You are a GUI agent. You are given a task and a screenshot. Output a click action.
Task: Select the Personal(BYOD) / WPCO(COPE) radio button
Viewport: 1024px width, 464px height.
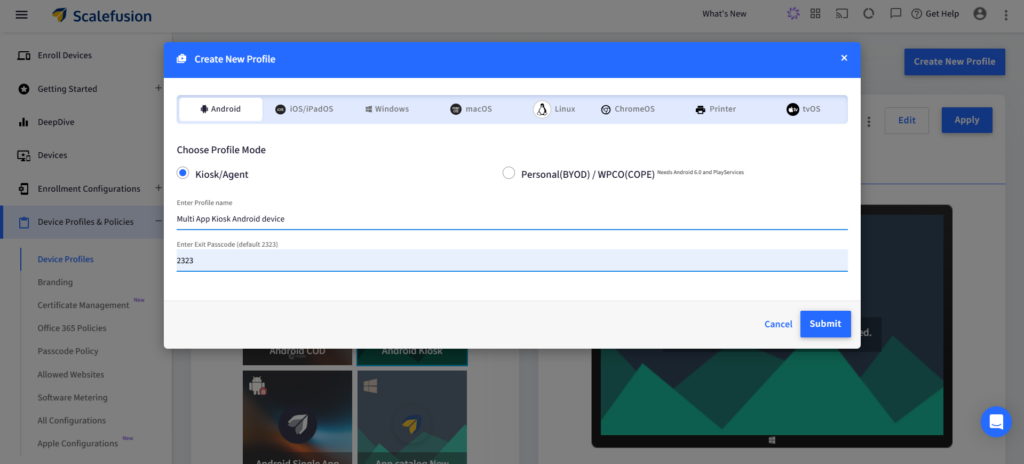coord(508,173)
